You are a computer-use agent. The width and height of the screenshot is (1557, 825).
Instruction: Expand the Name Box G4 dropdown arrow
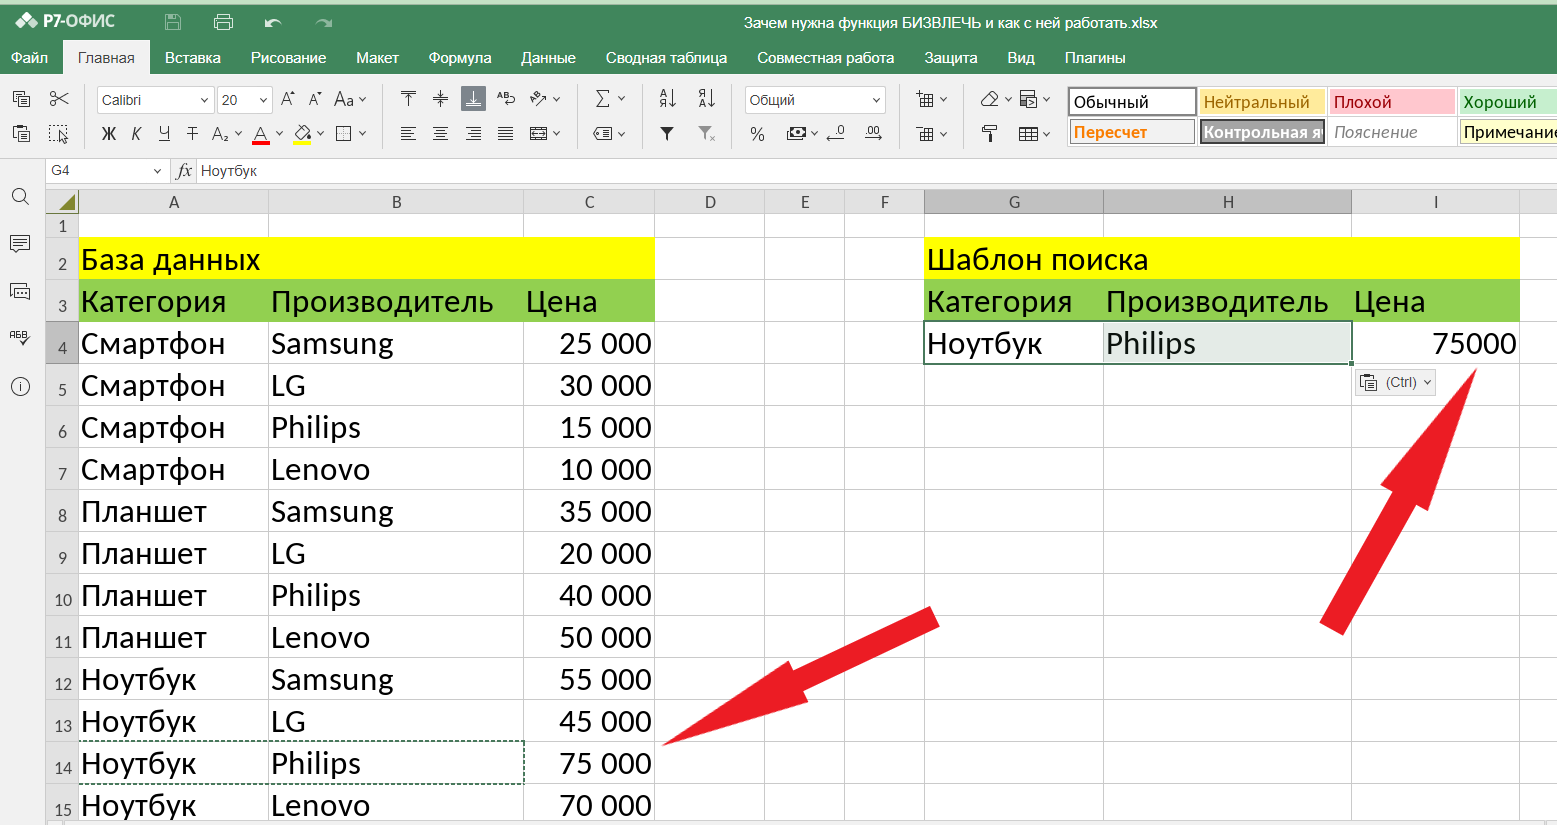click(157, 171)
